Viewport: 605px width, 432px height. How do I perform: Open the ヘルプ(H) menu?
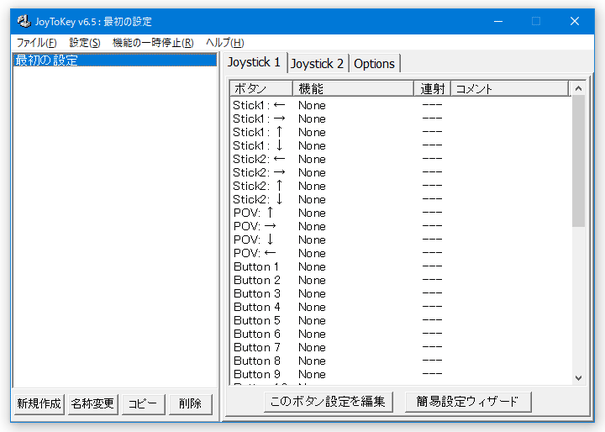(225, 42)
